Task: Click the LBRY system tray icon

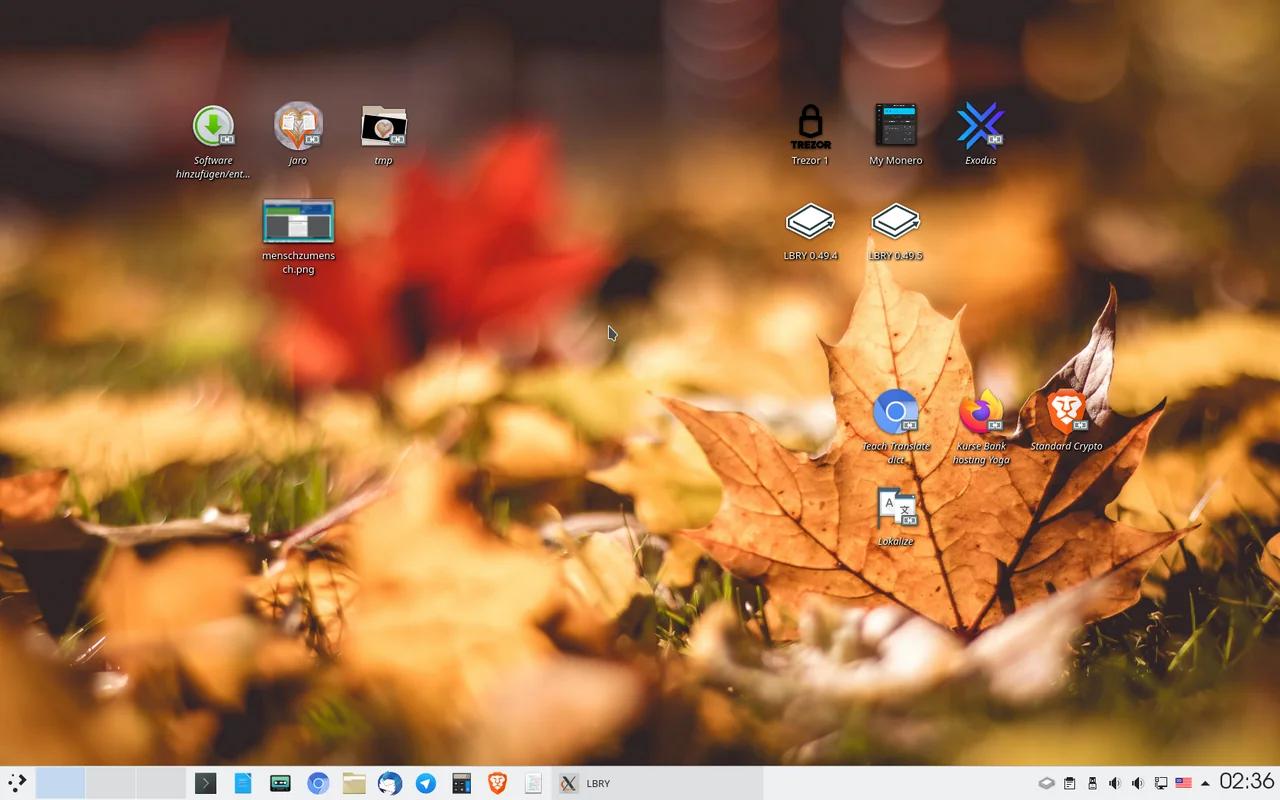Action: pyautogui.click(x=1046, y=783)
